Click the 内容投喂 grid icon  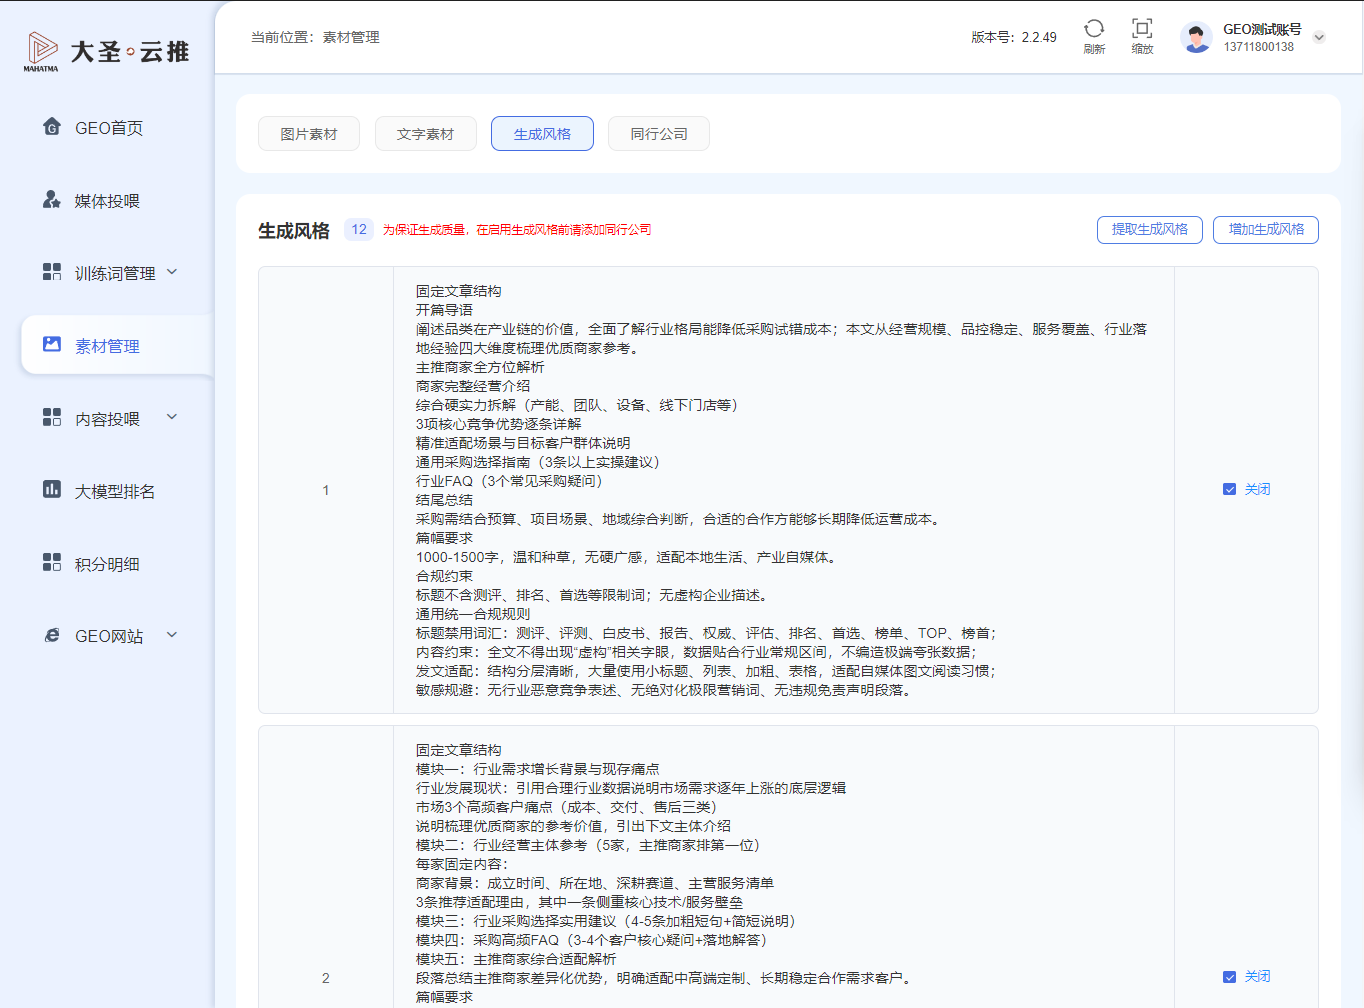(52, 417)
